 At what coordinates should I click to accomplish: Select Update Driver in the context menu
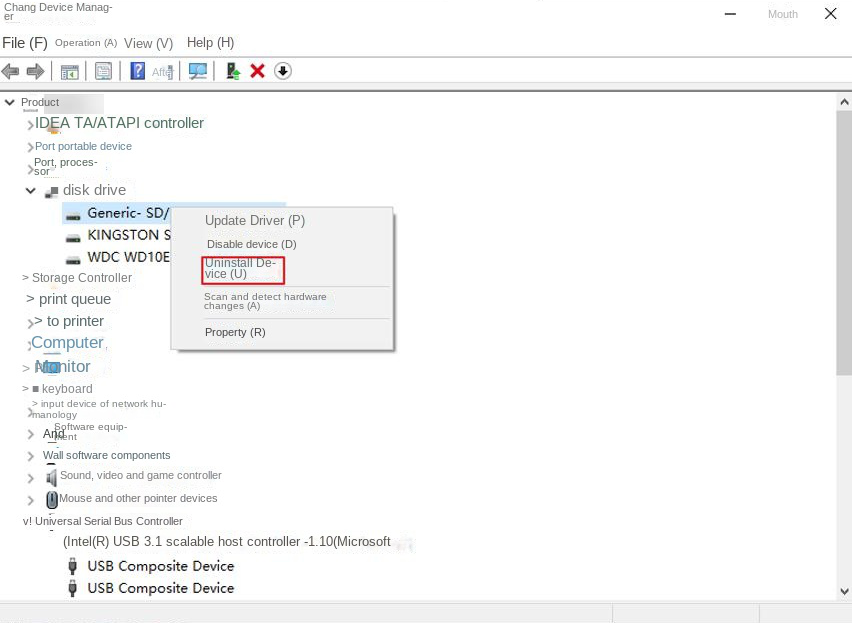click(x=254, y=220)
